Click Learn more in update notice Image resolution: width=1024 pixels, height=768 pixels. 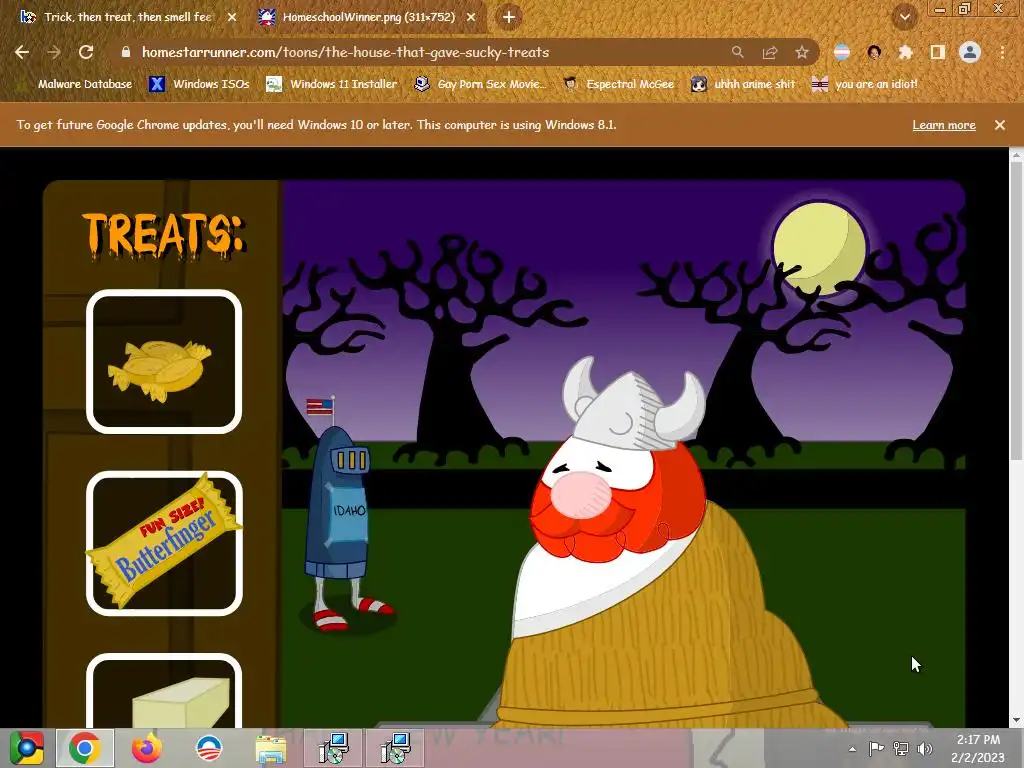click(944, 125)
